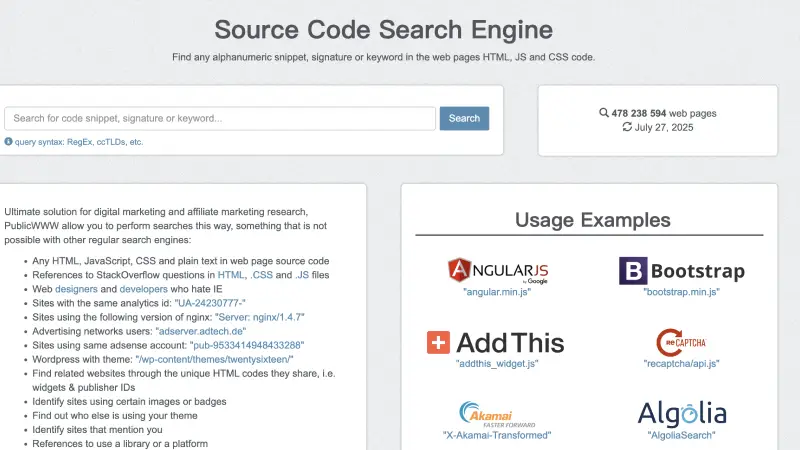Click the refresh icon beside July 27, 2025
This screenshot has width=800, height=450.
coord(627,127)
